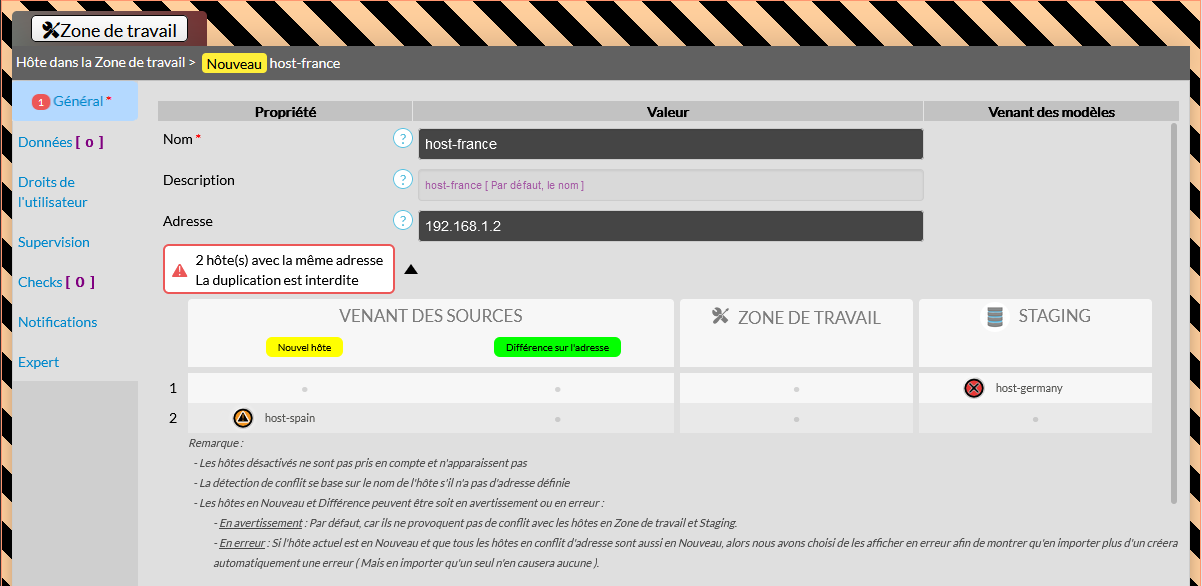
Task: Click the help icon next to Nom
Action: pyautogui.click(x=403, y=139)
